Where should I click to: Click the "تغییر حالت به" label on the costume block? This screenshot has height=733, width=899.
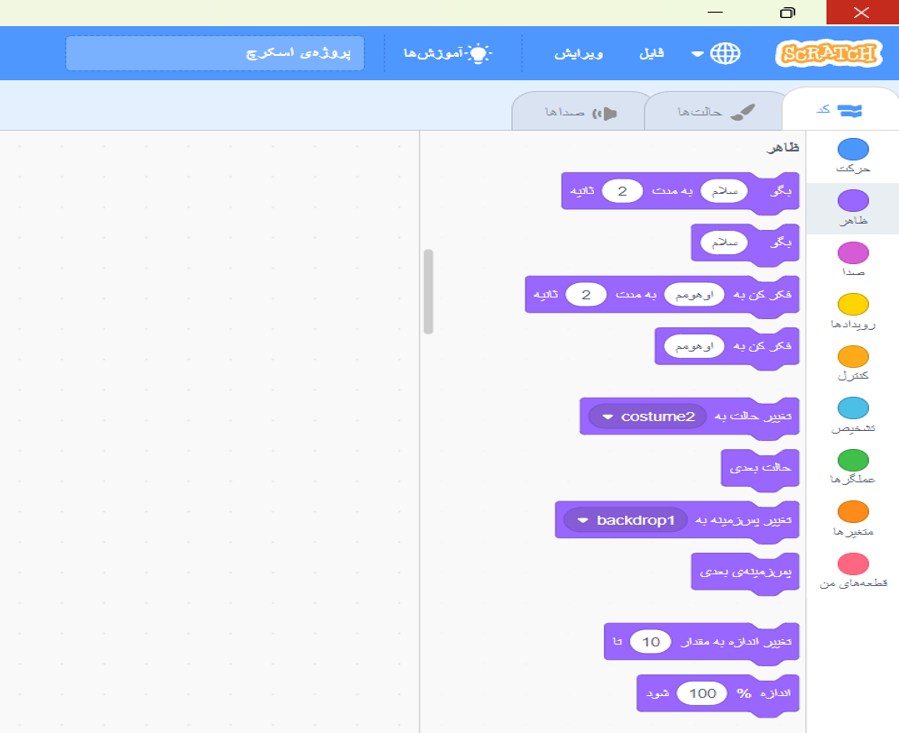[753, 416]
